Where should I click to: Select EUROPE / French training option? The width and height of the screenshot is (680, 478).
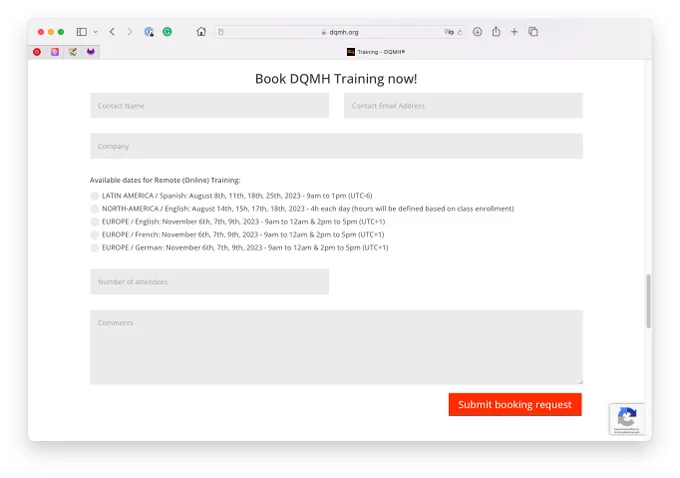(x=94, y=235)
